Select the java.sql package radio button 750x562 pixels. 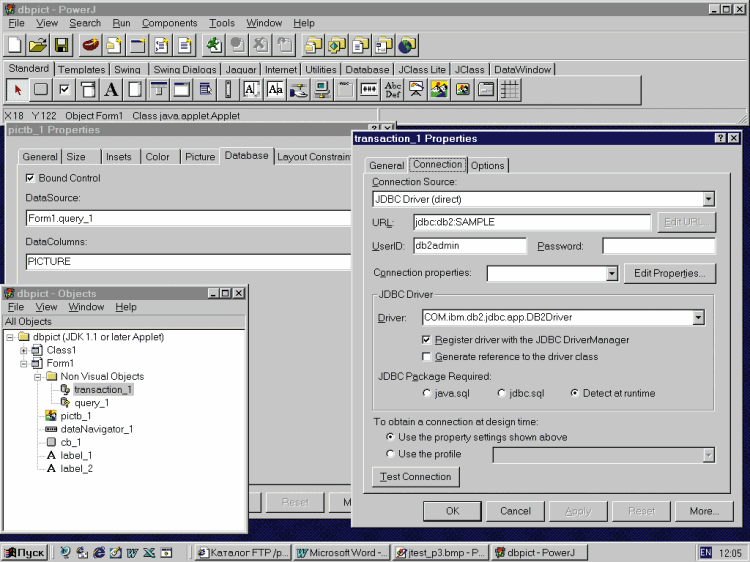[x=428, y=394]
